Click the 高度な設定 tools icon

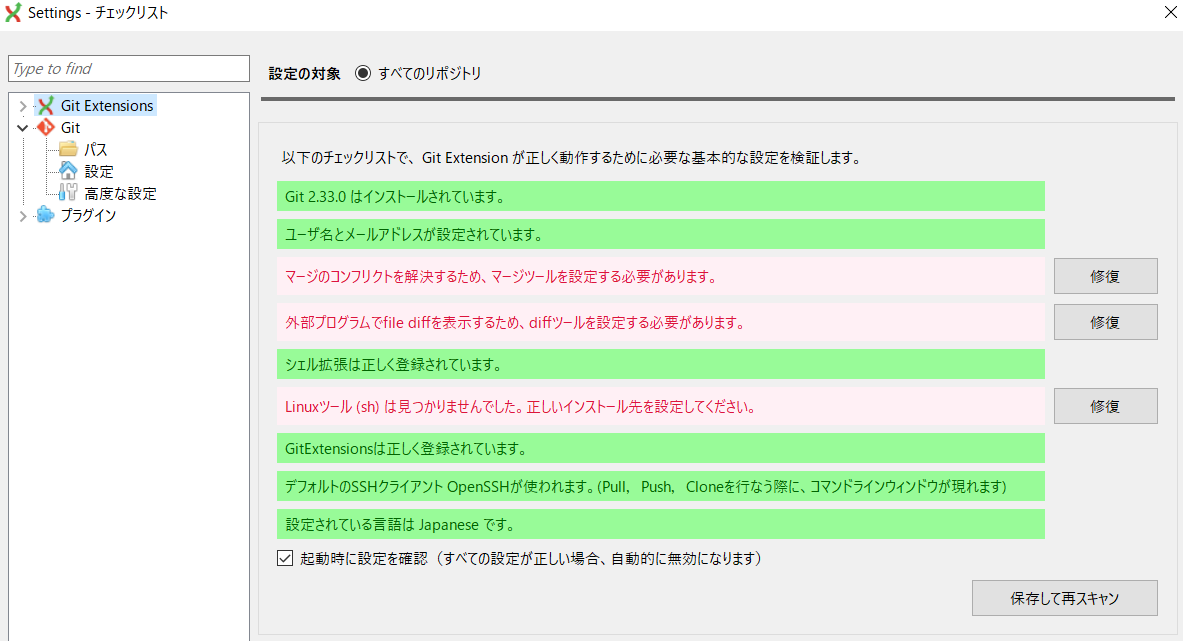[68, 194]
